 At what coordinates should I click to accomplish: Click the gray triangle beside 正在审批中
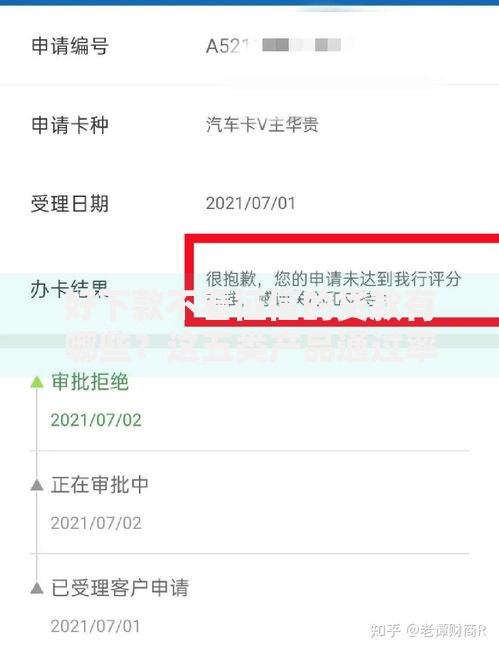pos(37,485)
